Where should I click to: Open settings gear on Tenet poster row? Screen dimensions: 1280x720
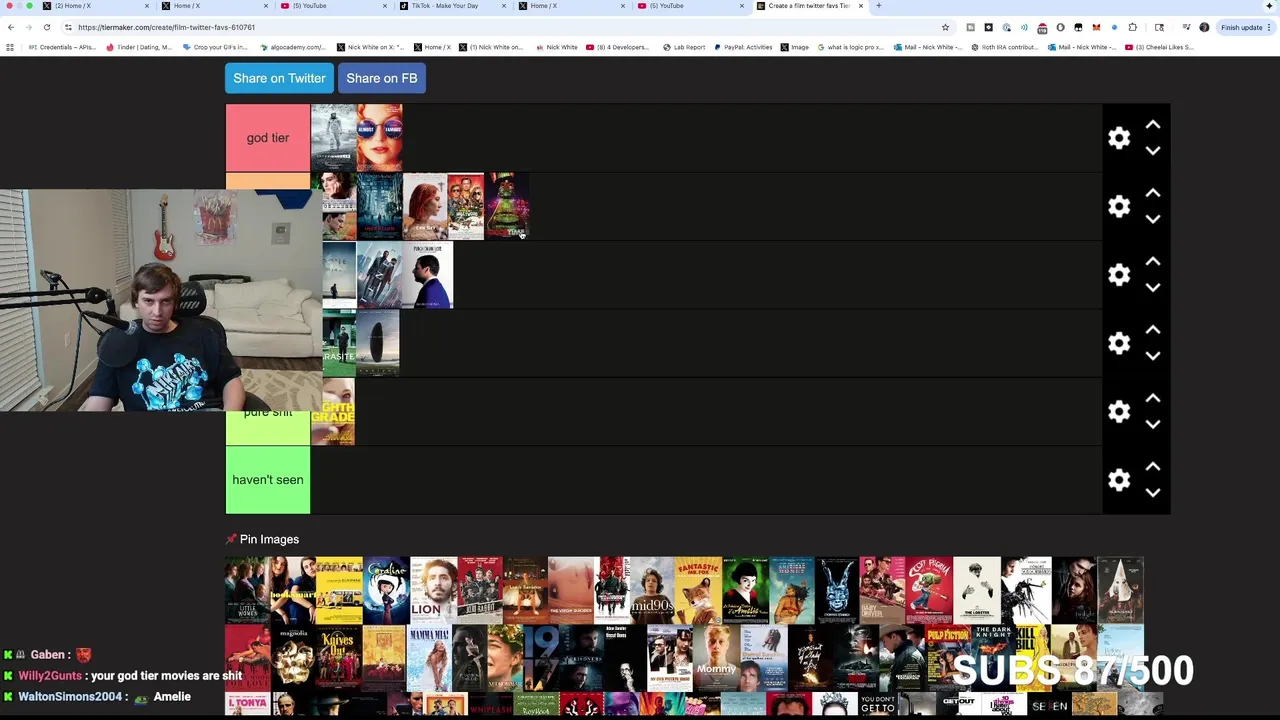pos(1119,275)
